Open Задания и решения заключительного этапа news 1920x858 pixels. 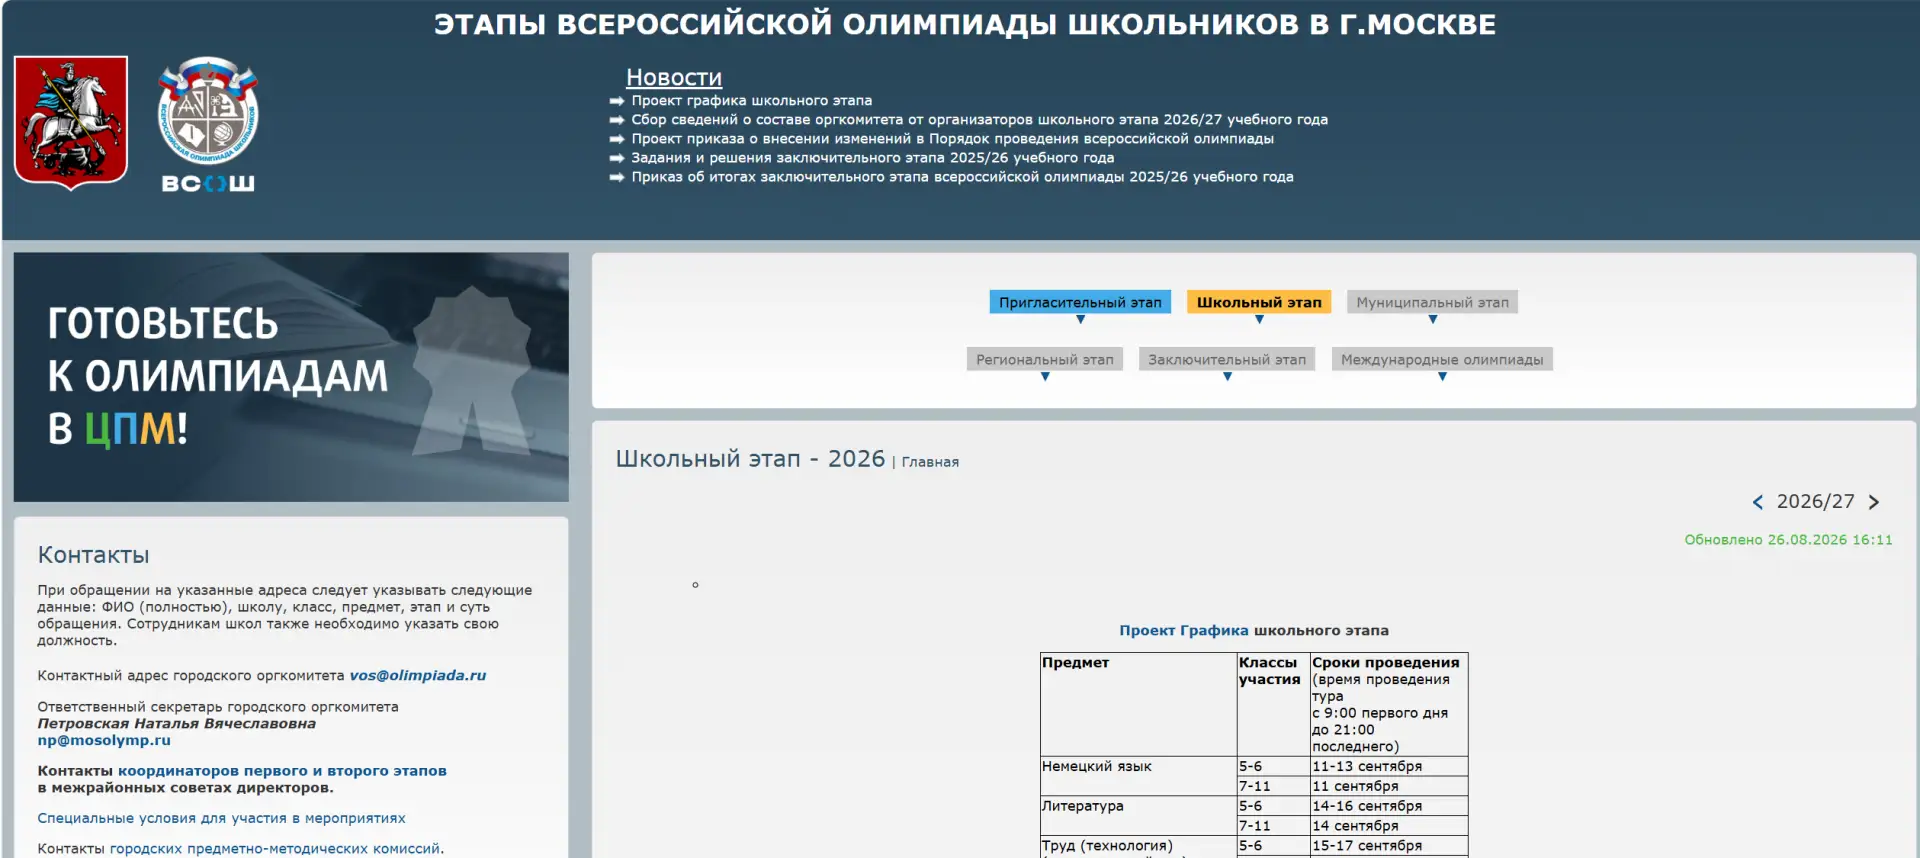(x=872, y=157)
